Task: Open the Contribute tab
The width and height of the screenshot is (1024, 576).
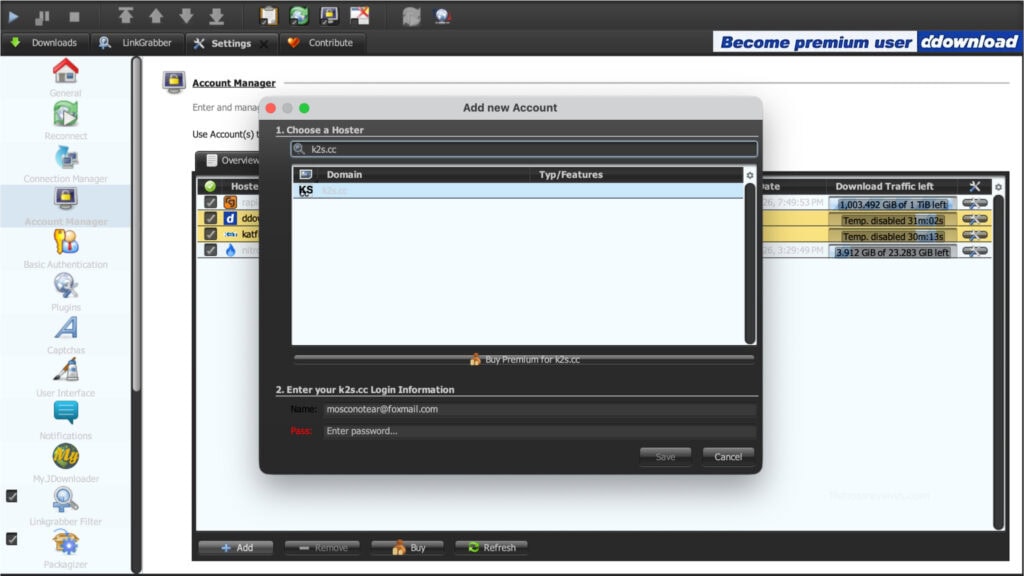Action: (x=322, y=42)
